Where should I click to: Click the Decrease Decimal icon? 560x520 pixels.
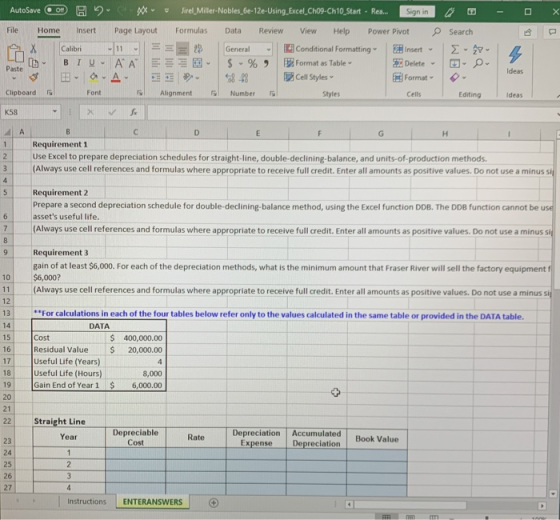(x=244, y=78)
